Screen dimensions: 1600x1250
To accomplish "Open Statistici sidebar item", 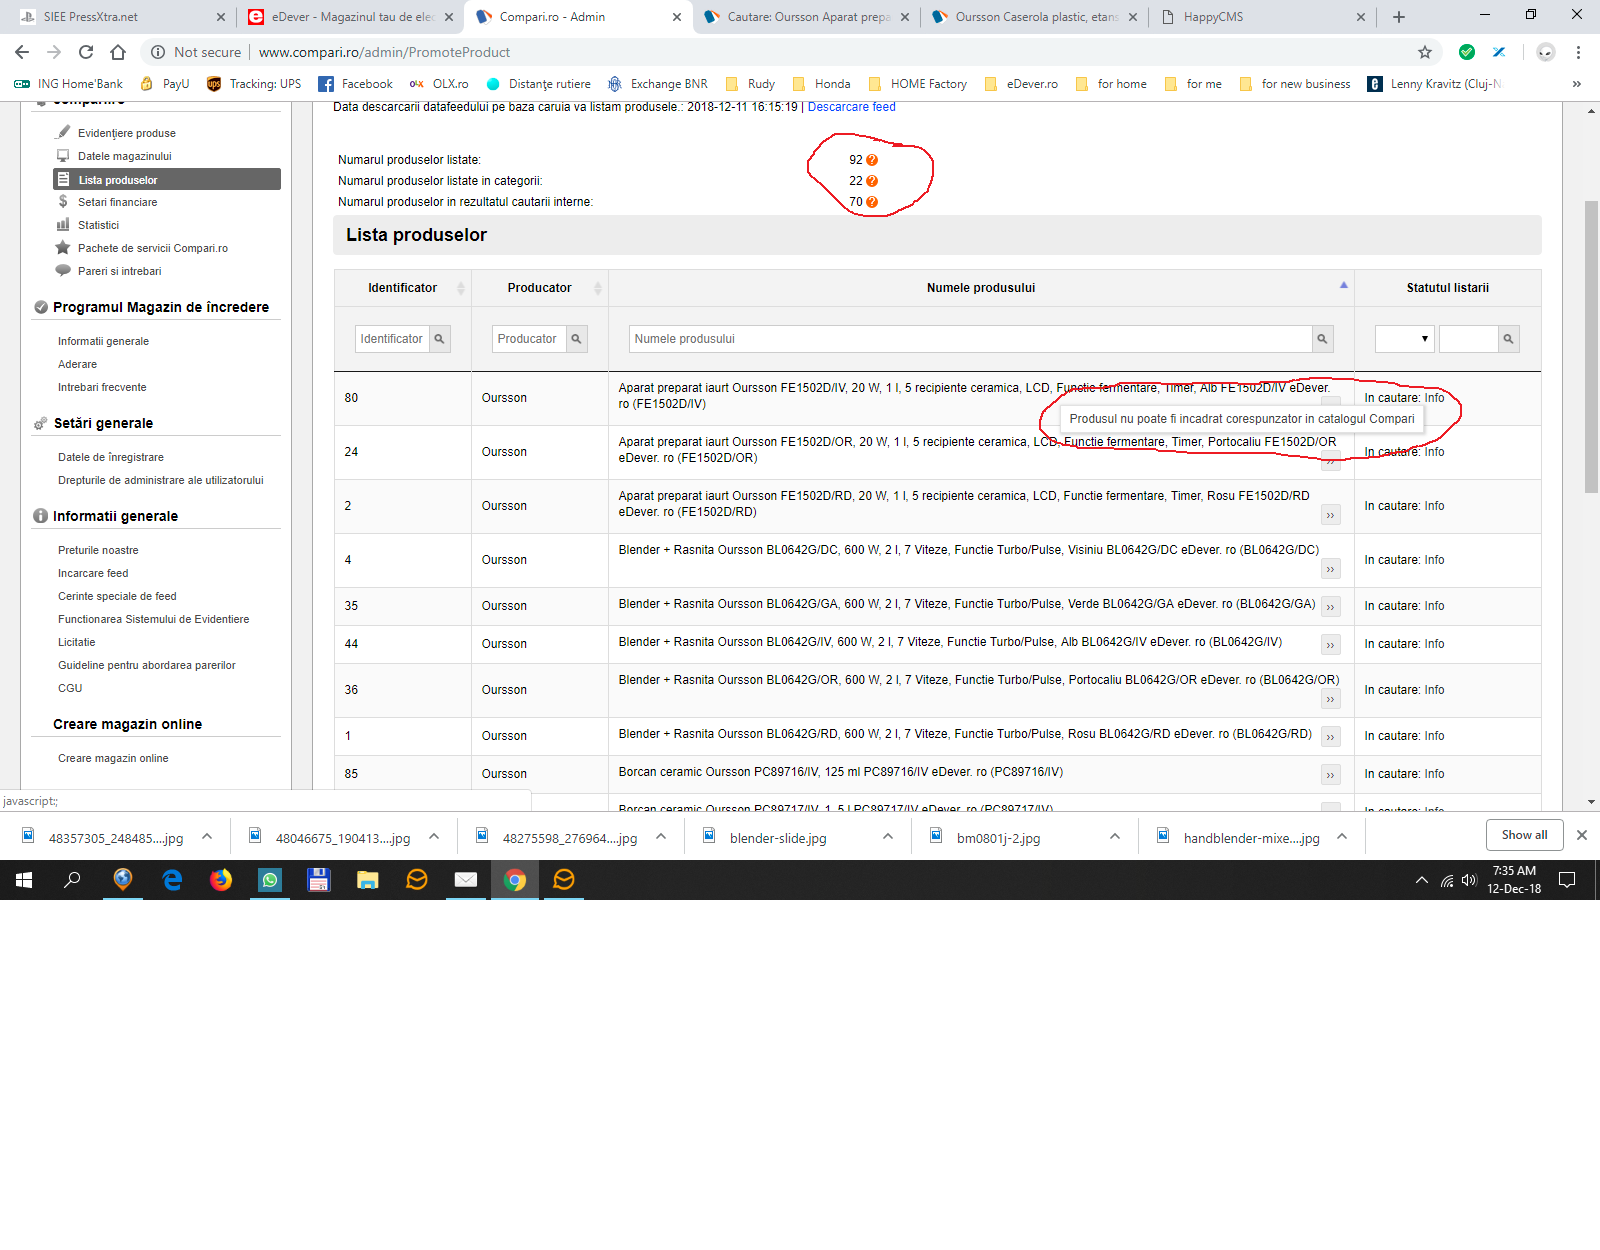I will [x=98, y=225].
